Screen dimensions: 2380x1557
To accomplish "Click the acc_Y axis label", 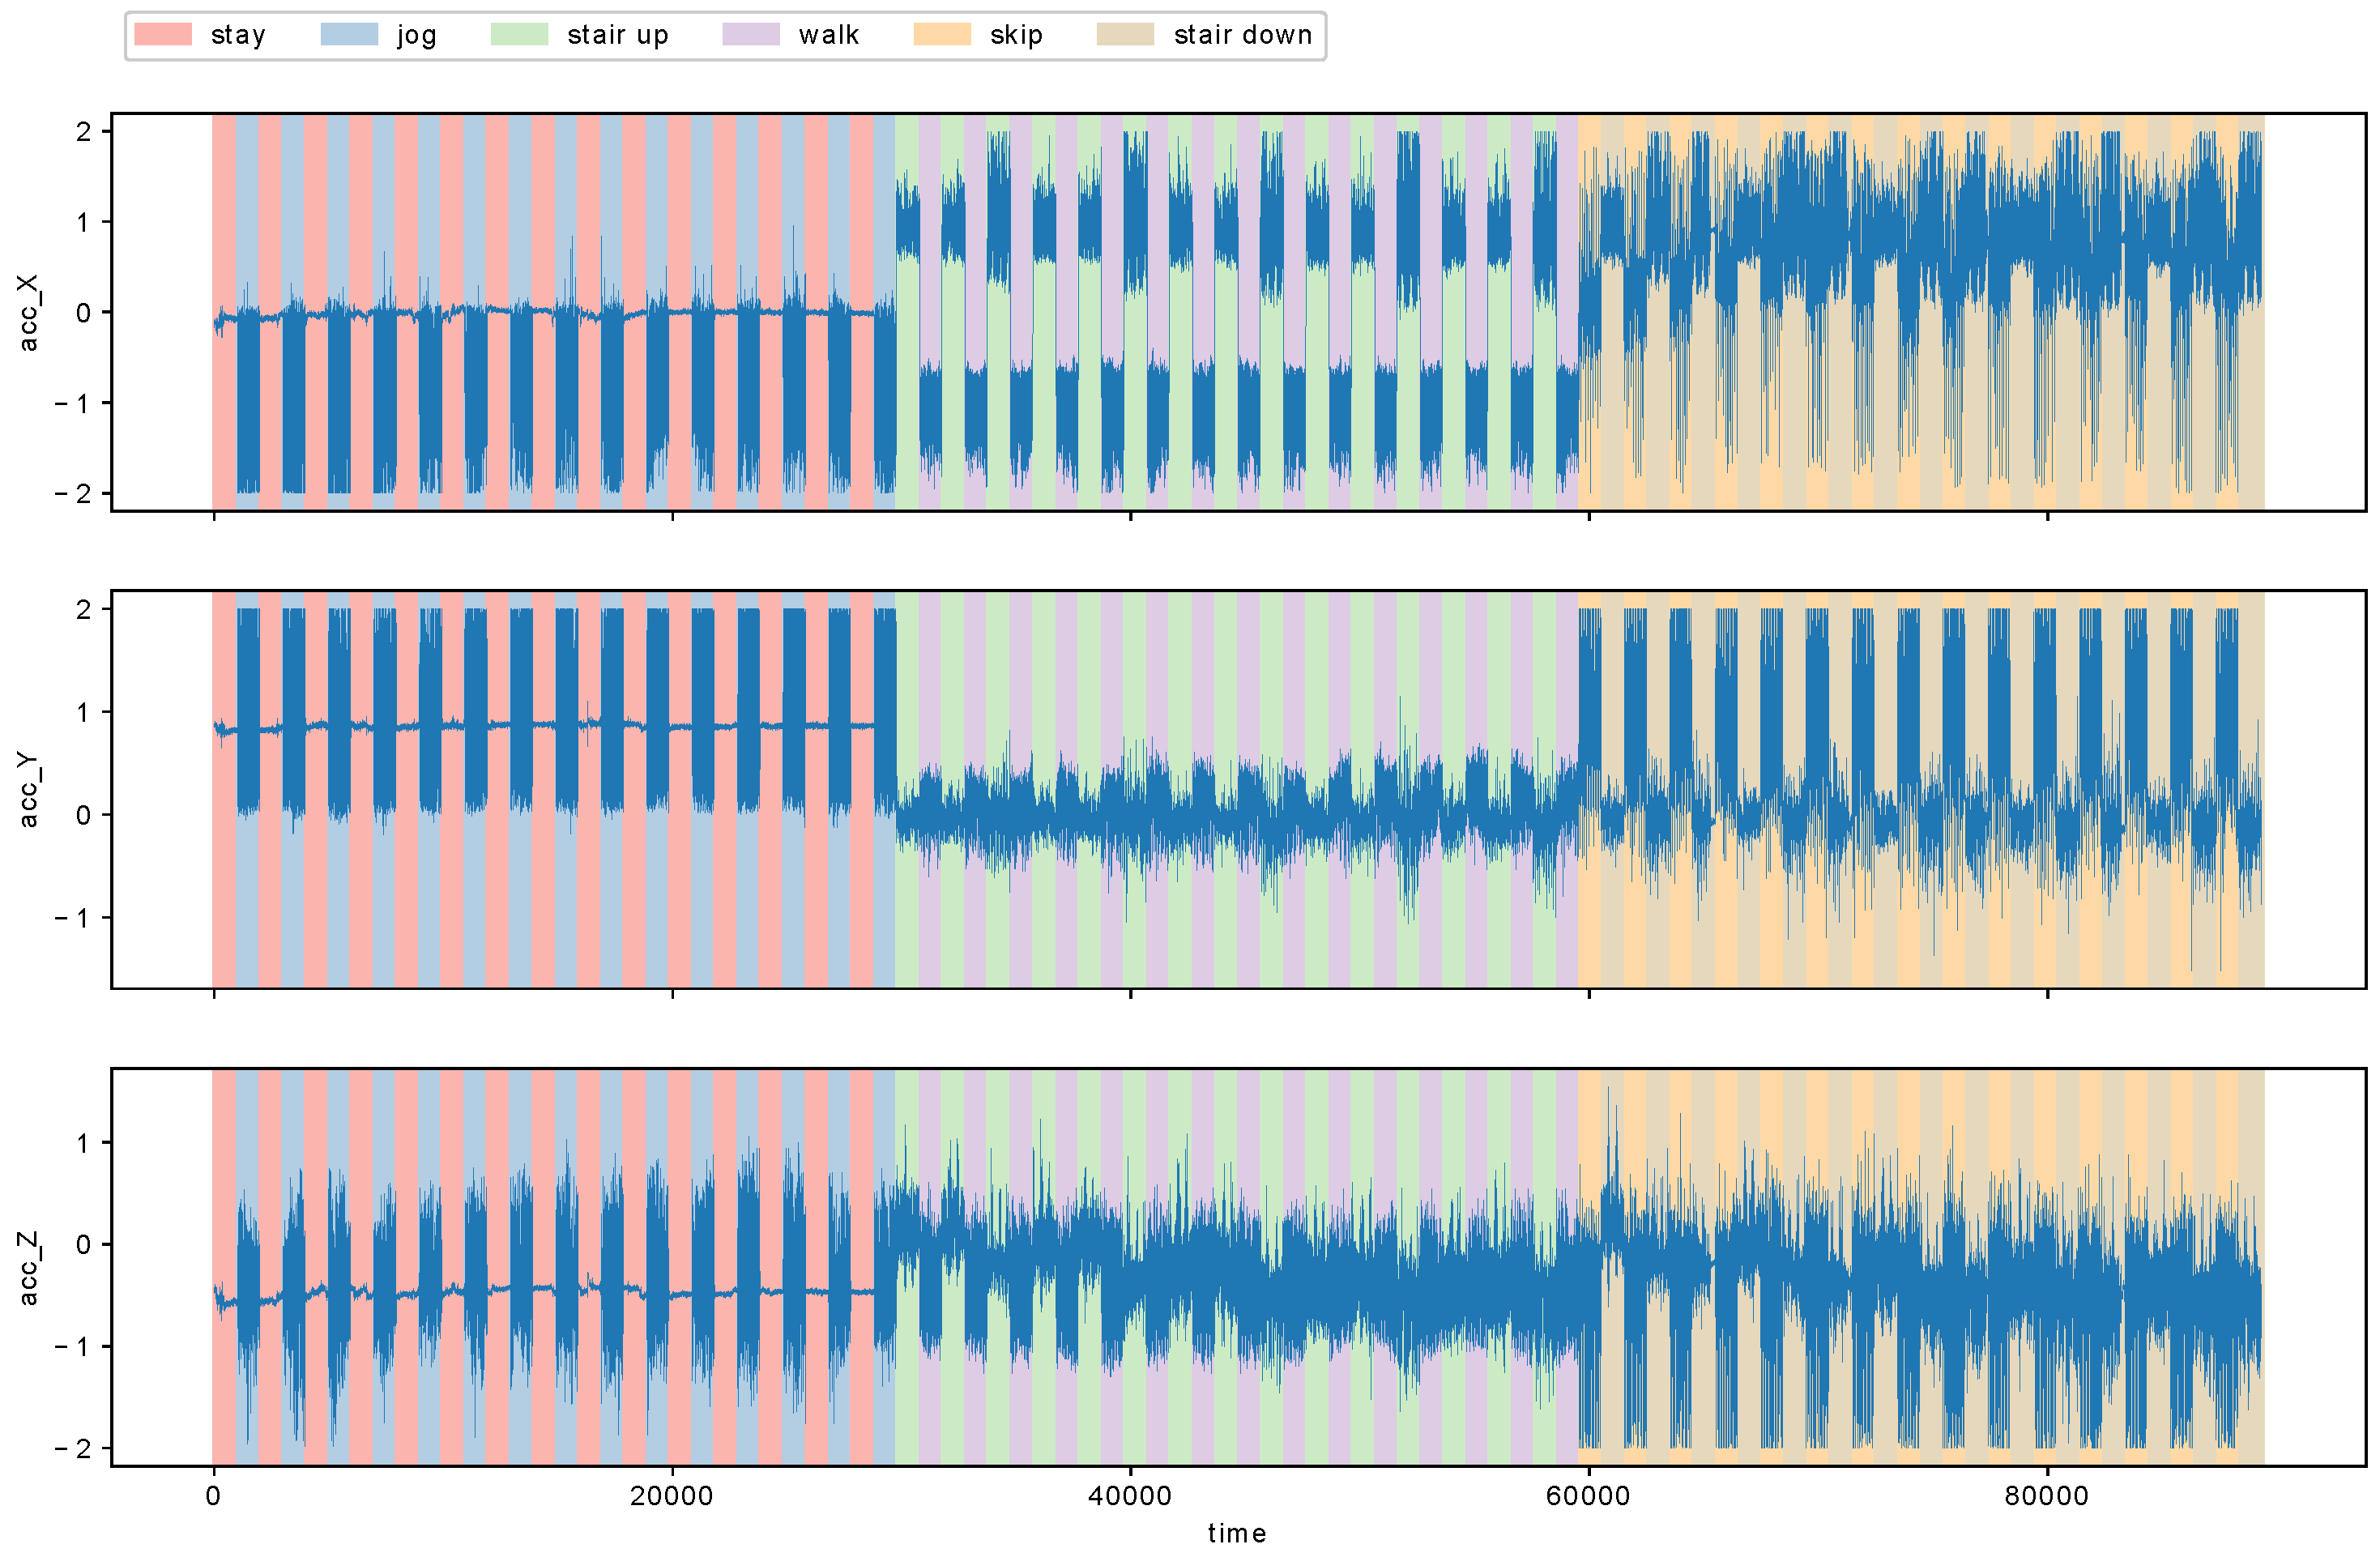I will 29,790.
